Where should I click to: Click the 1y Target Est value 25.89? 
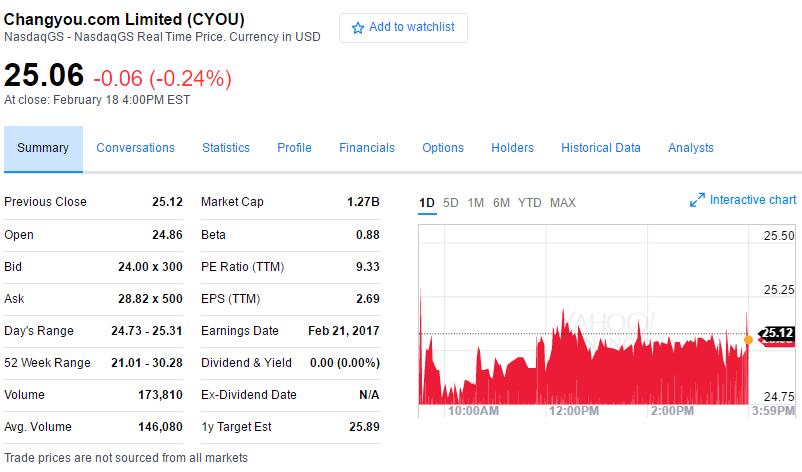364,427
